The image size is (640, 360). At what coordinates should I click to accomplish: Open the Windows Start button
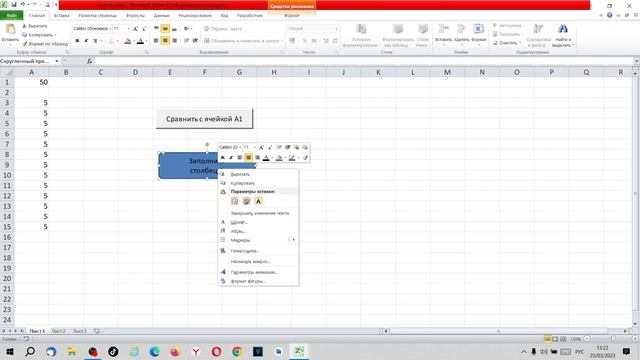click(x=9, y=351)
